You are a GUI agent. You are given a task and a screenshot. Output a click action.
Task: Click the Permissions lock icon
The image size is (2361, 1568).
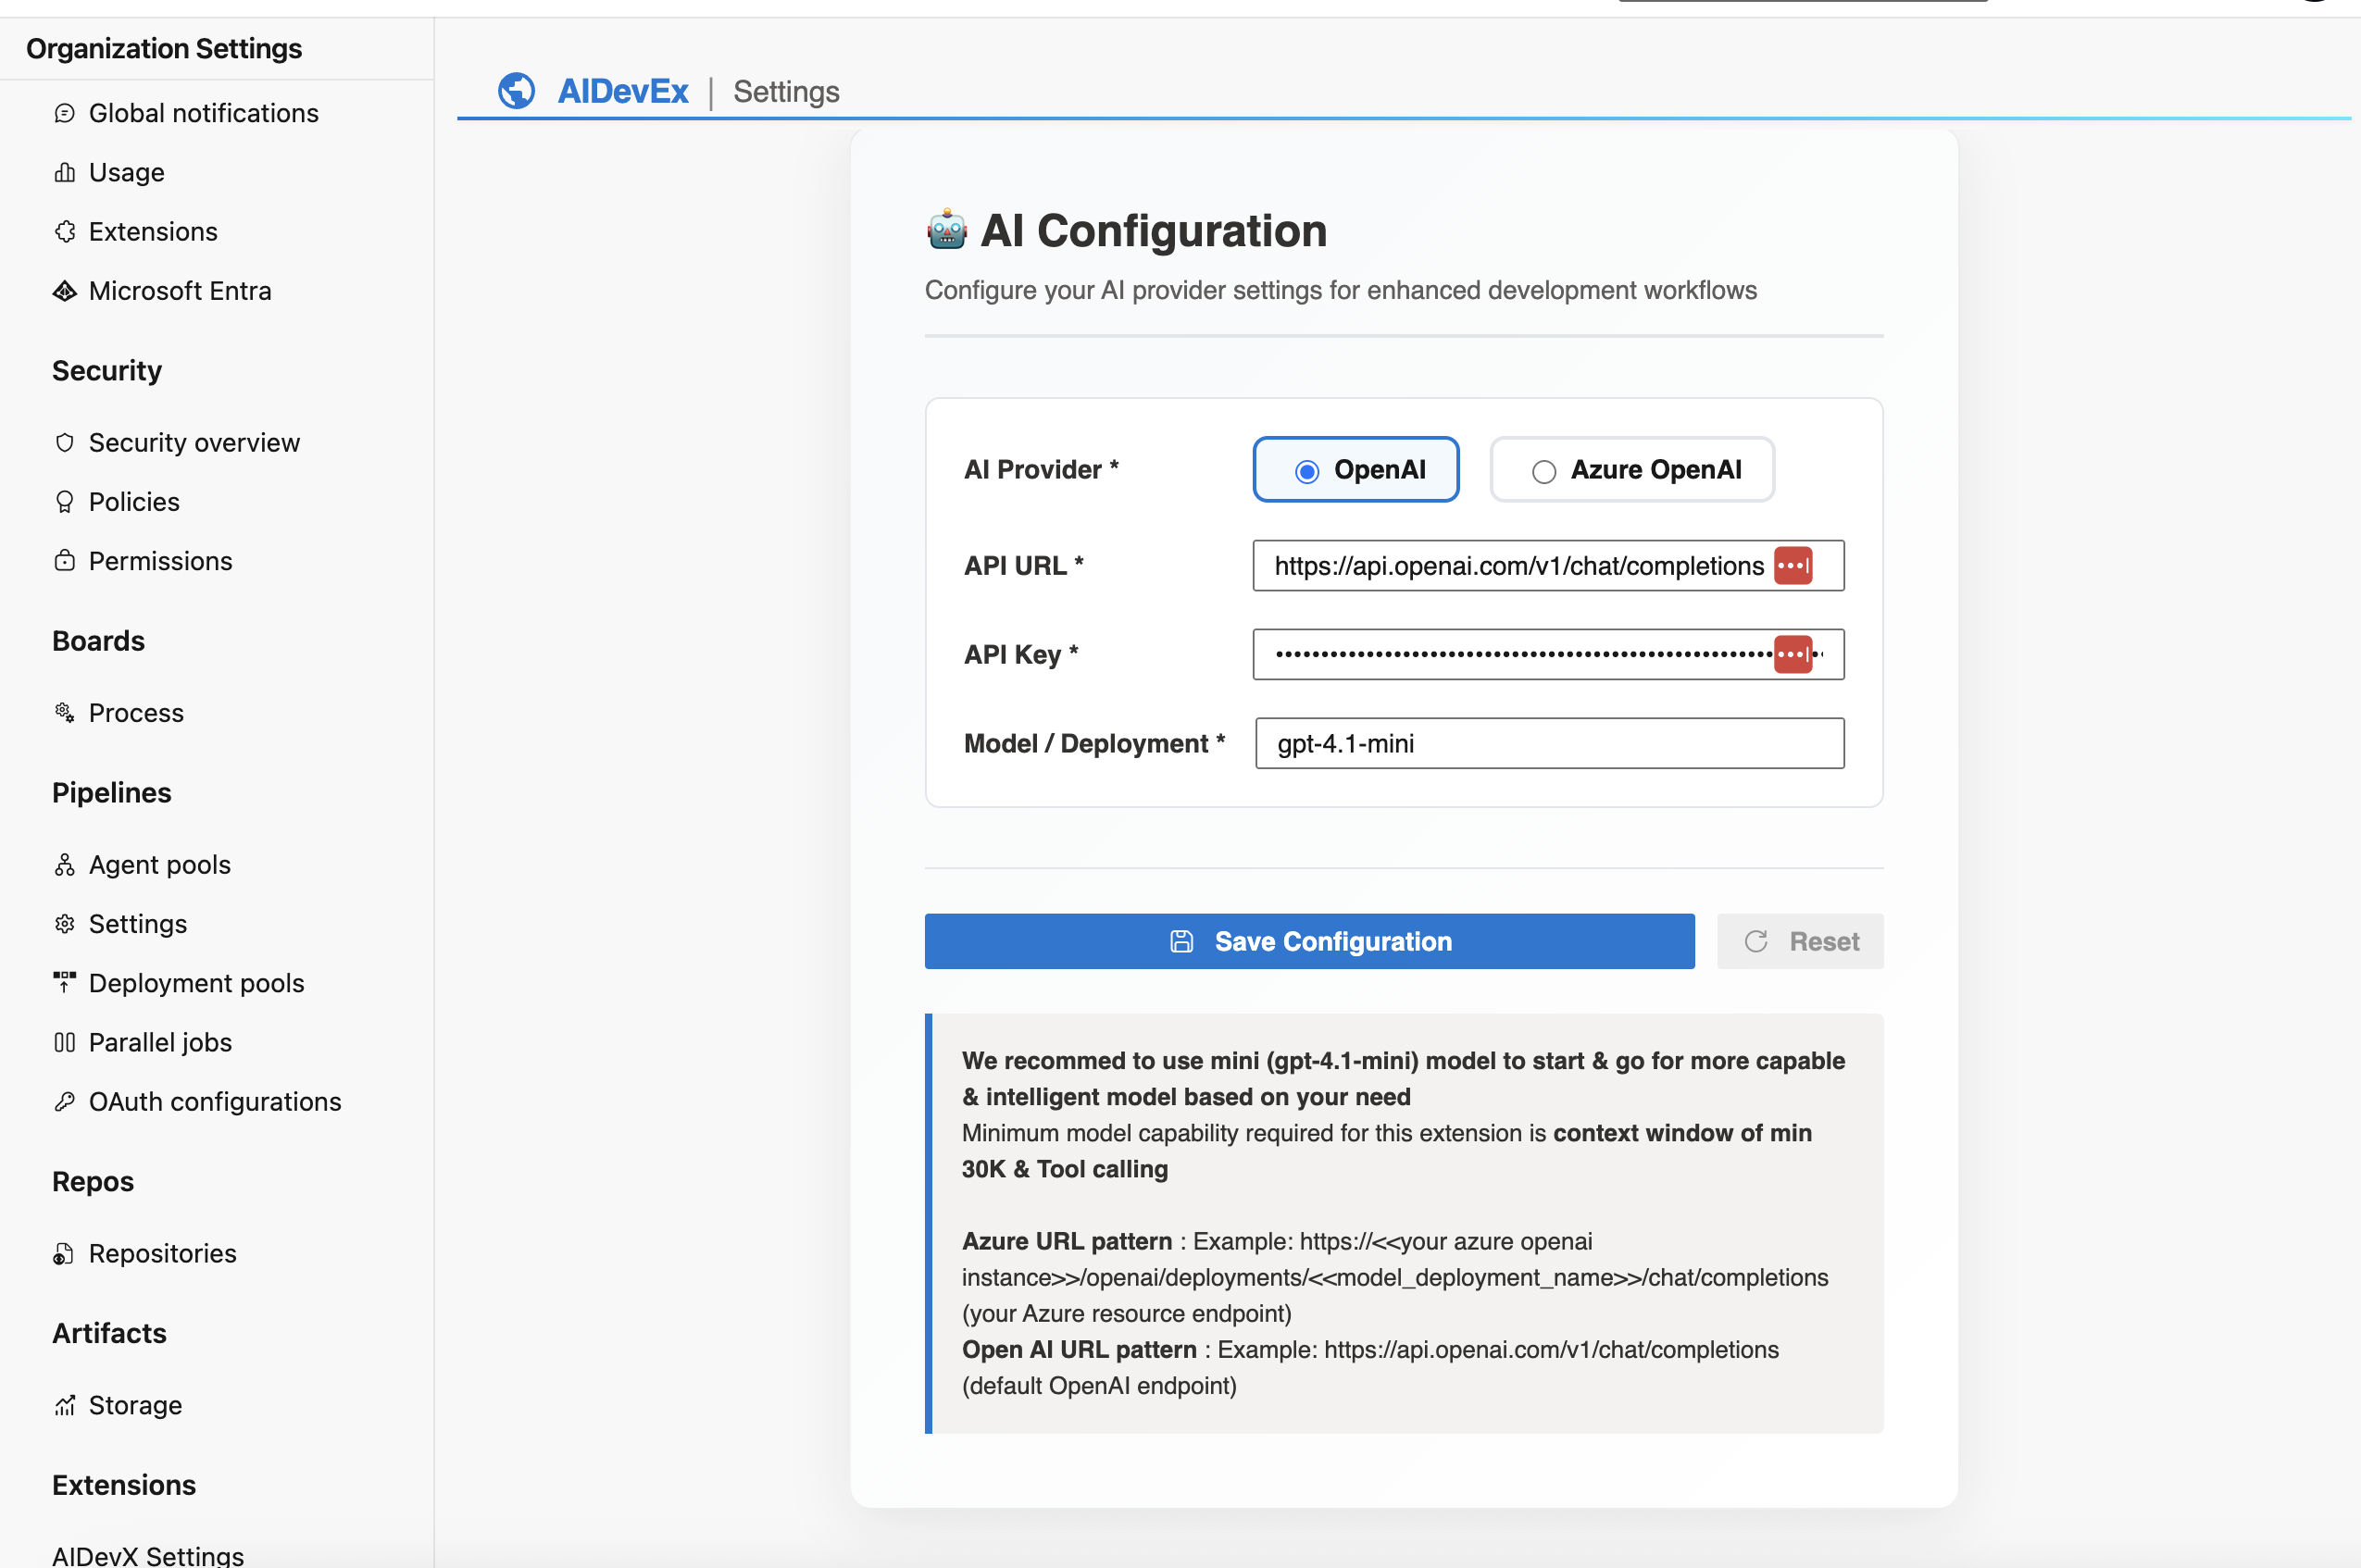(65, 561)
